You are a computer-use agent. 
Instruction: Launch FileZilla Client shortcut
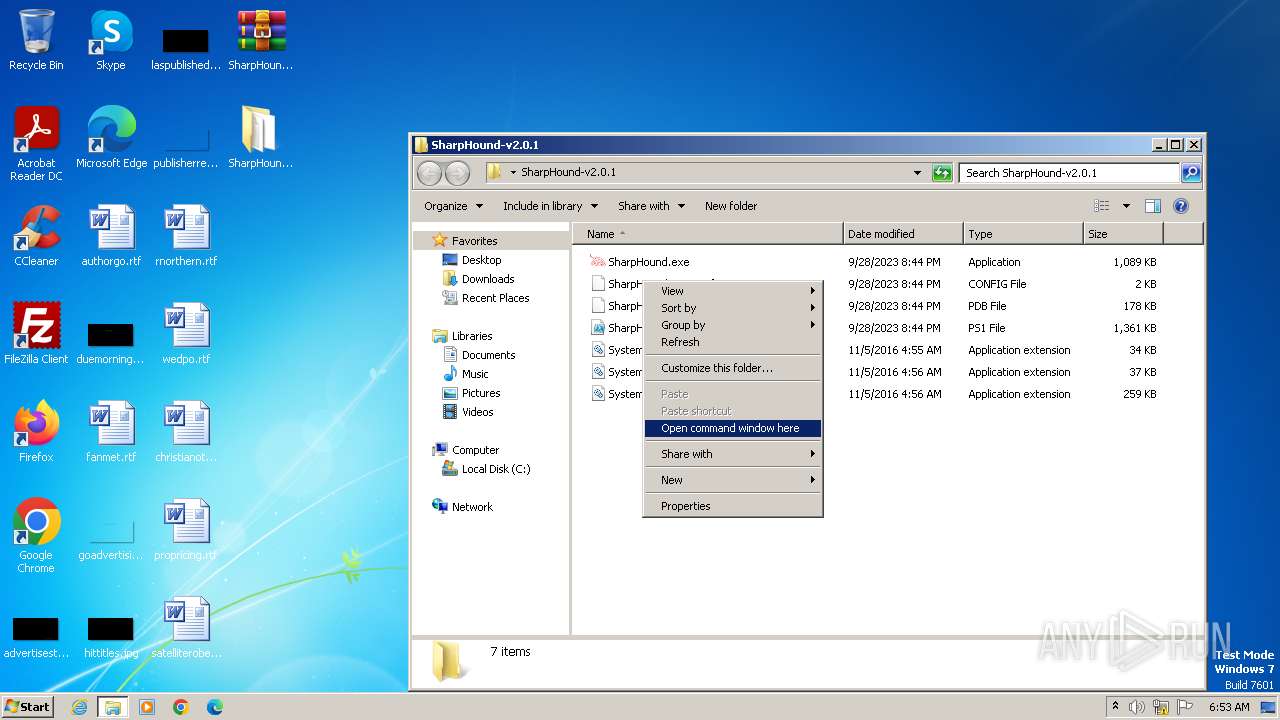[x=36, y=334]
